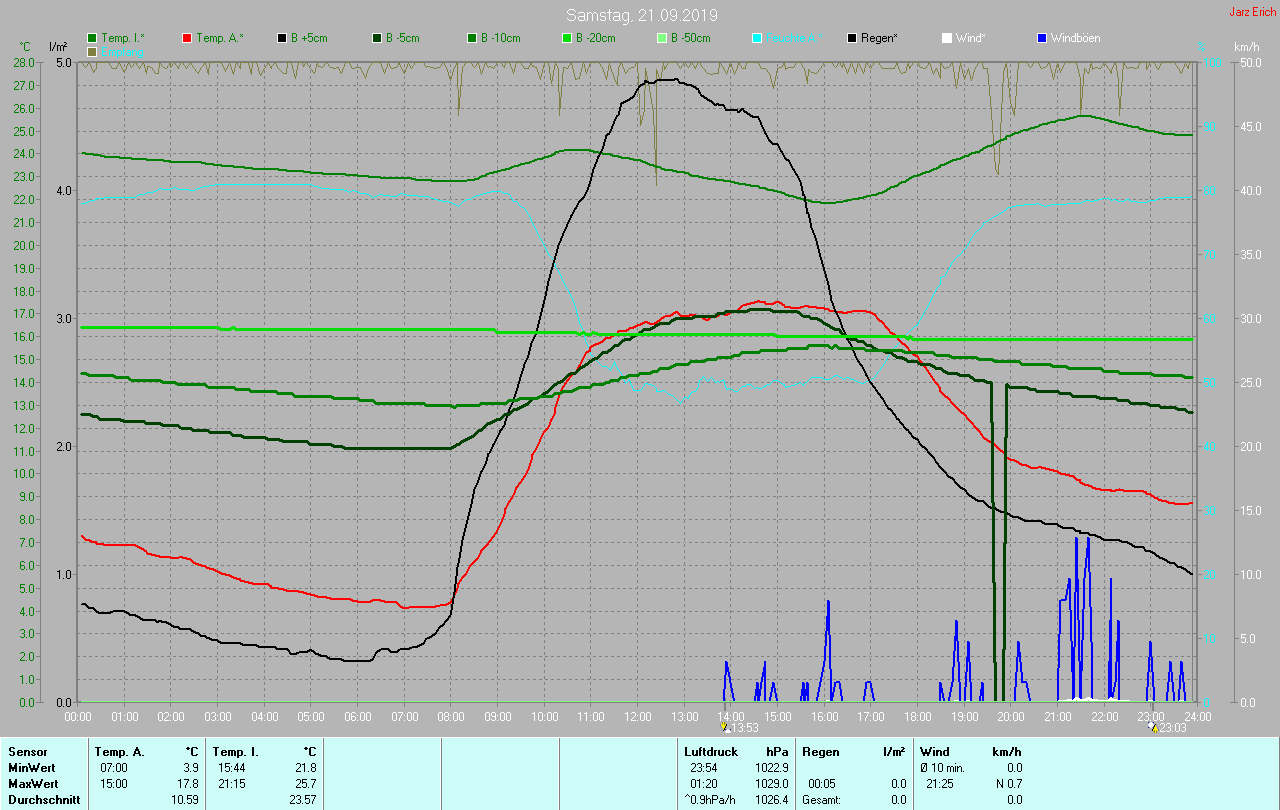Screen dimensions: 1280x810
Task: Click the Jarz Erich author label
Action: 1252,12
